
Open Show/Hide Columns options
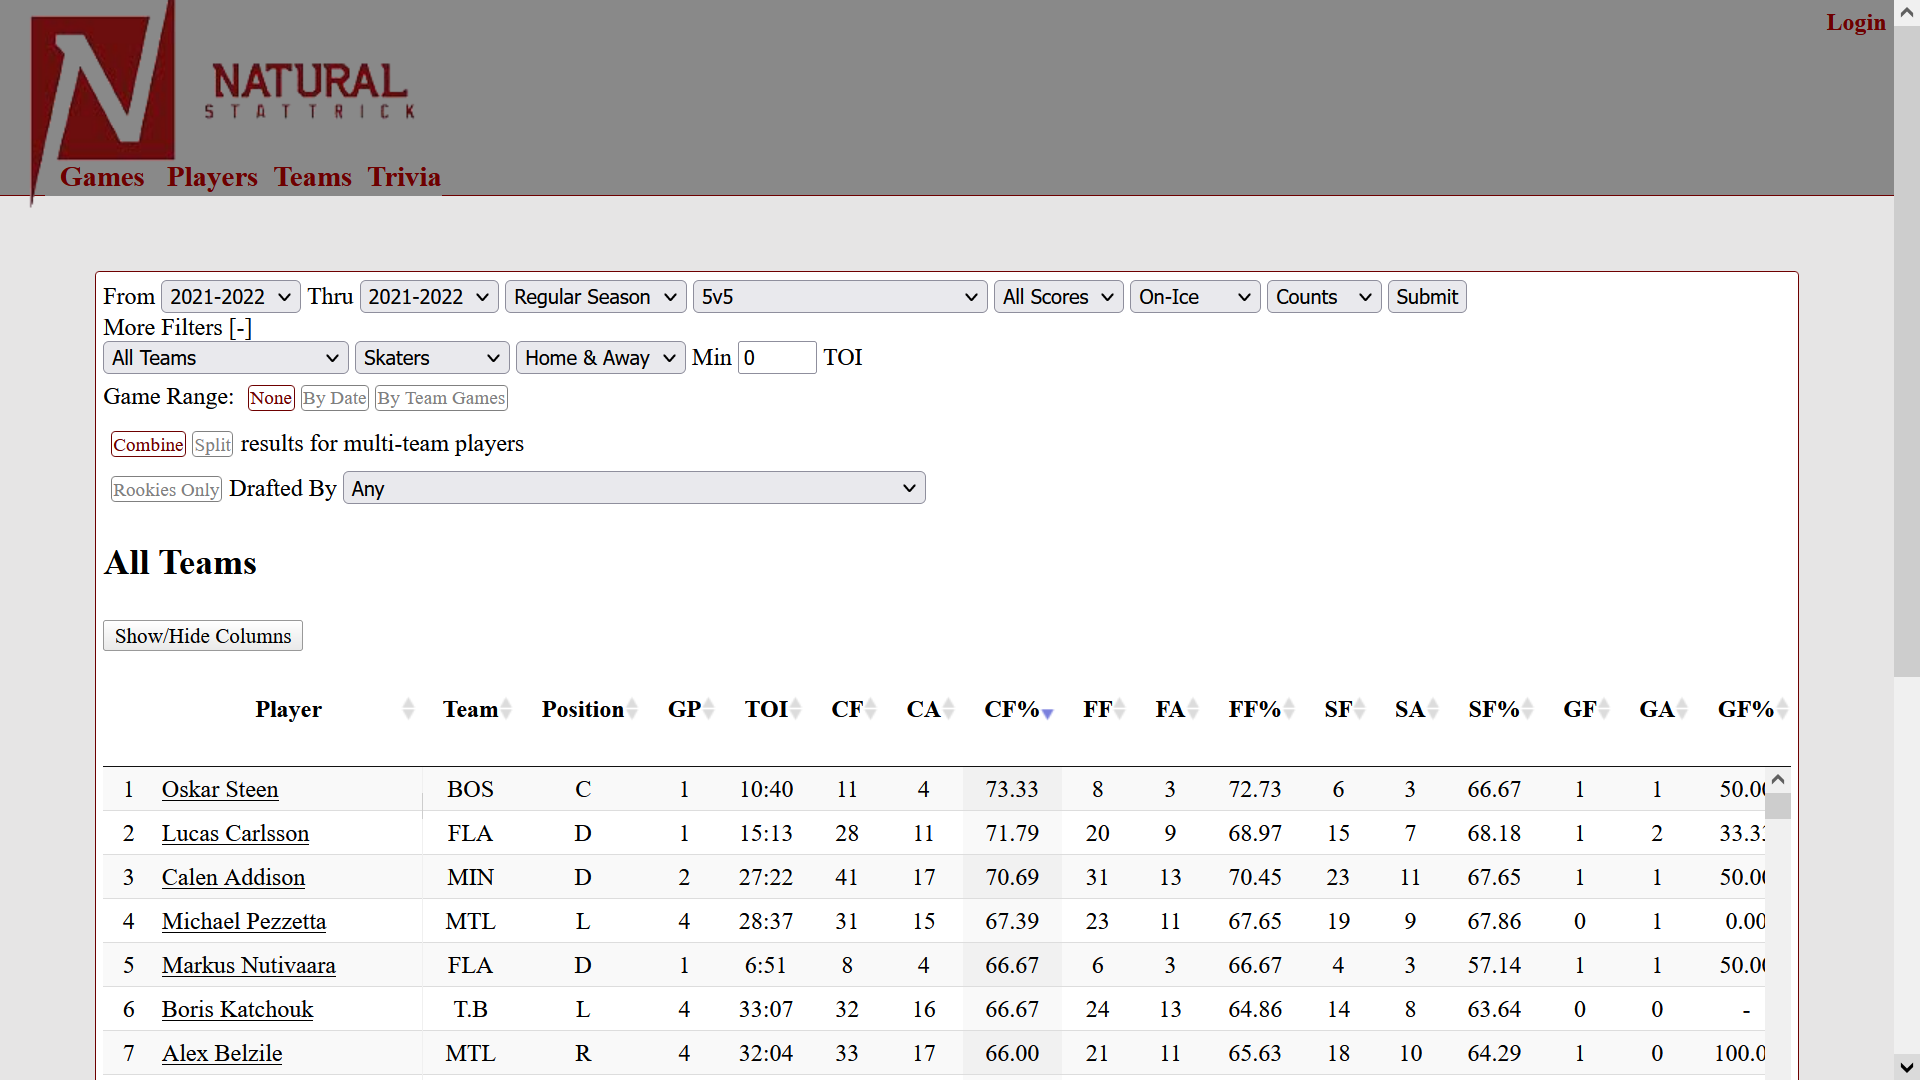[x=202, y=637]
